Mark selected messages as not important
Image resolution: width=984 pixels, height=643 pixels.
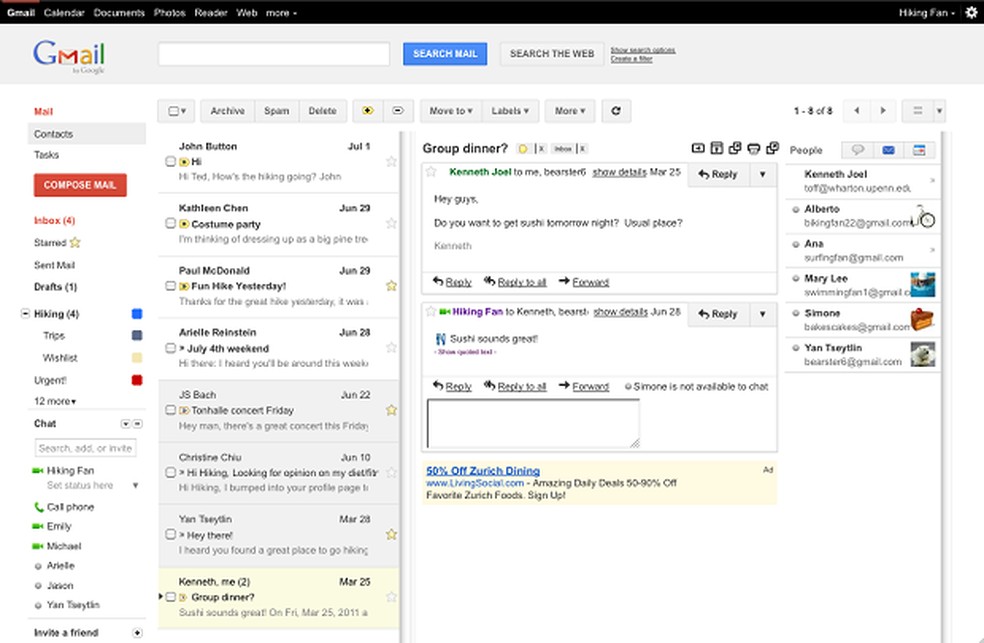(396, 110)
